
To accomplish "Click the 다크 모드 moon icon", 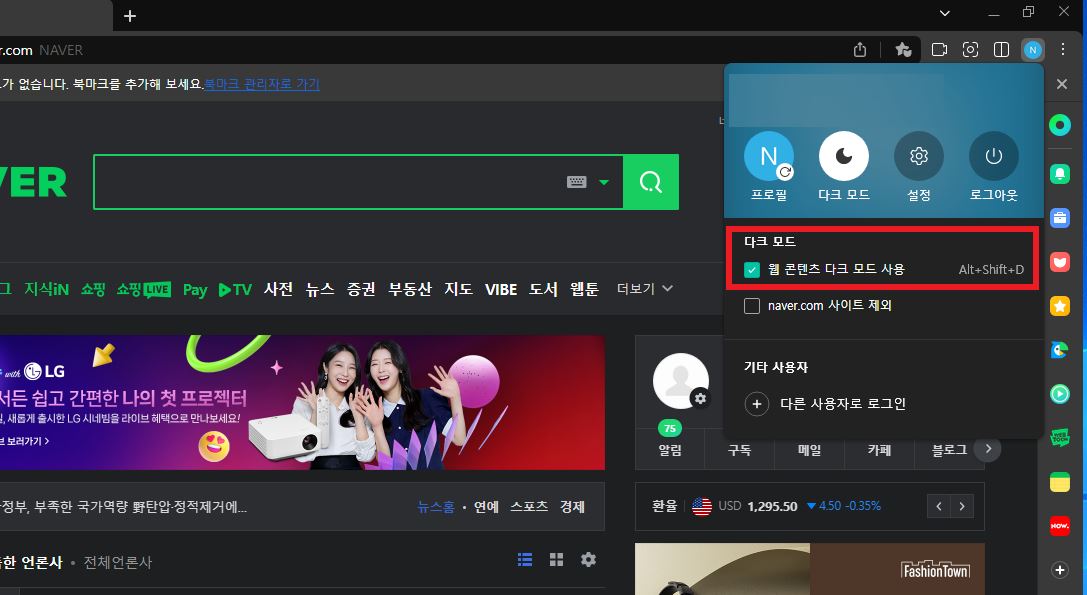I will click(x=844, y=156).
